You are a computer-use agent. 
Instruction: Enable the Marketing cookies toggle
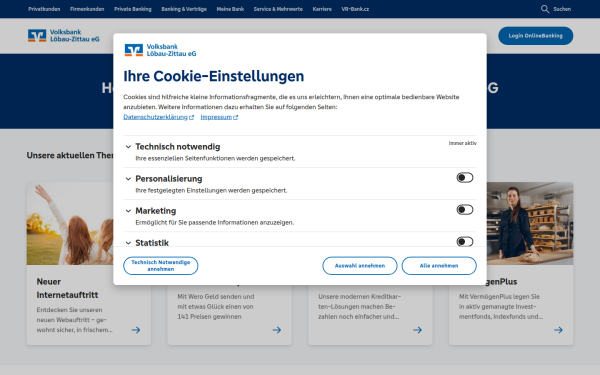pyautogui.click(x=465, y=210)
